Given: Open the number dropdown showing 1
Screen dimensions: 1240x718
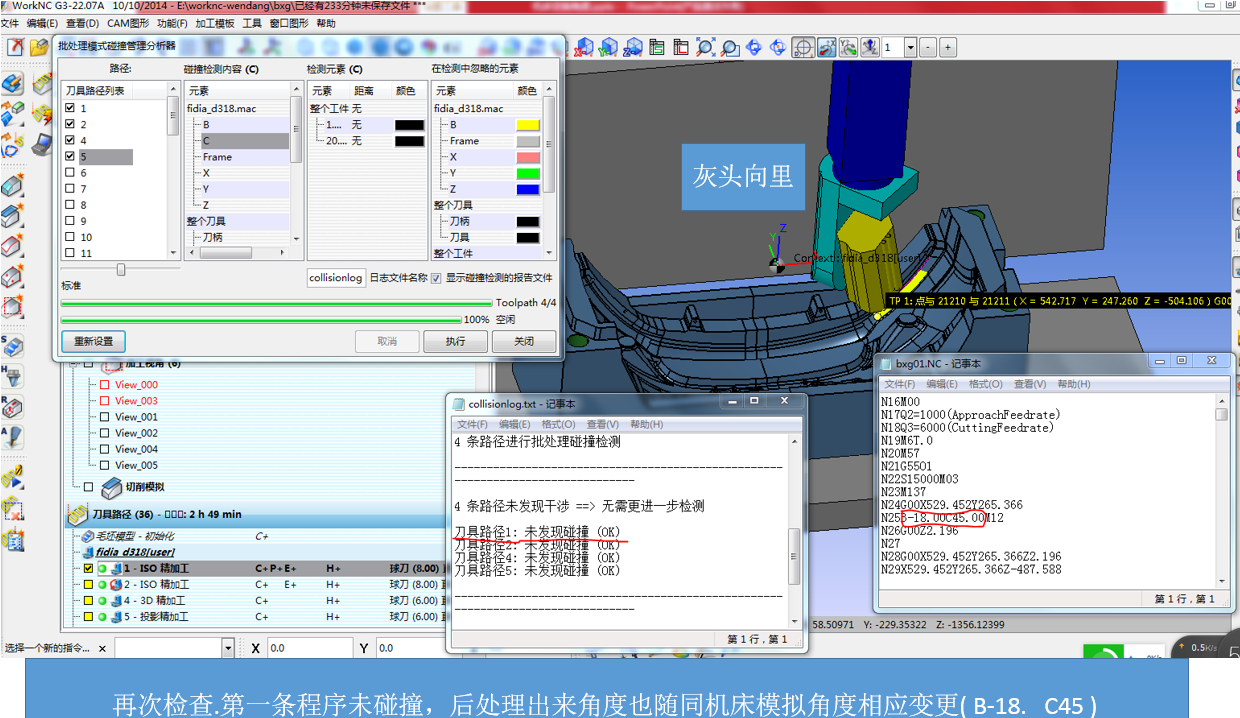Looking at the screenshot, I should [x=910, y=47].
